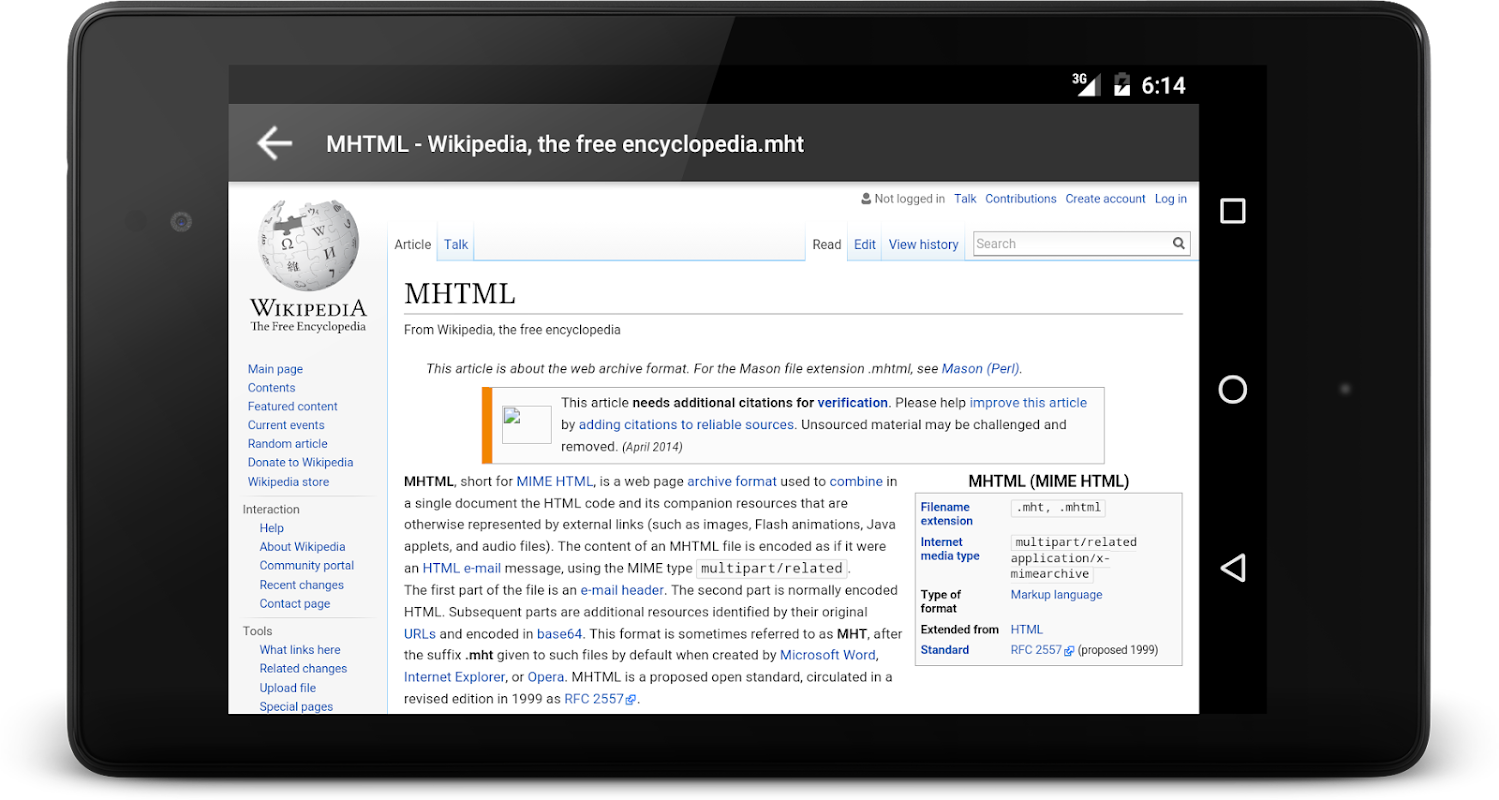This screenshot has height=800, width=1499.
Task: Open Contact page link
Action: (x=295, y=604)
